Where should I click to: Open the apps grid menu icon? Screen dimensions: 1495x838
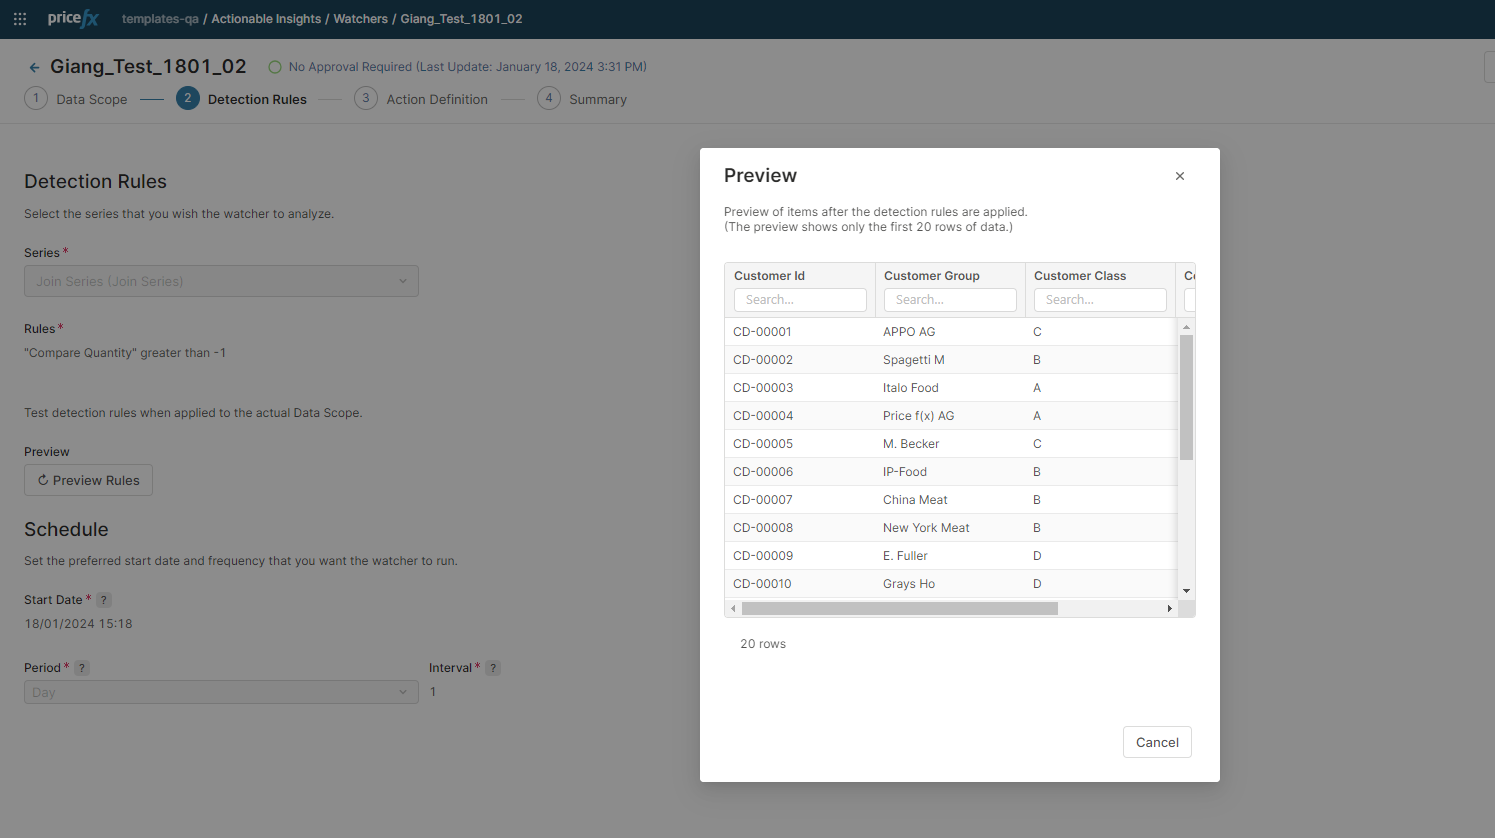pos(20,19)
